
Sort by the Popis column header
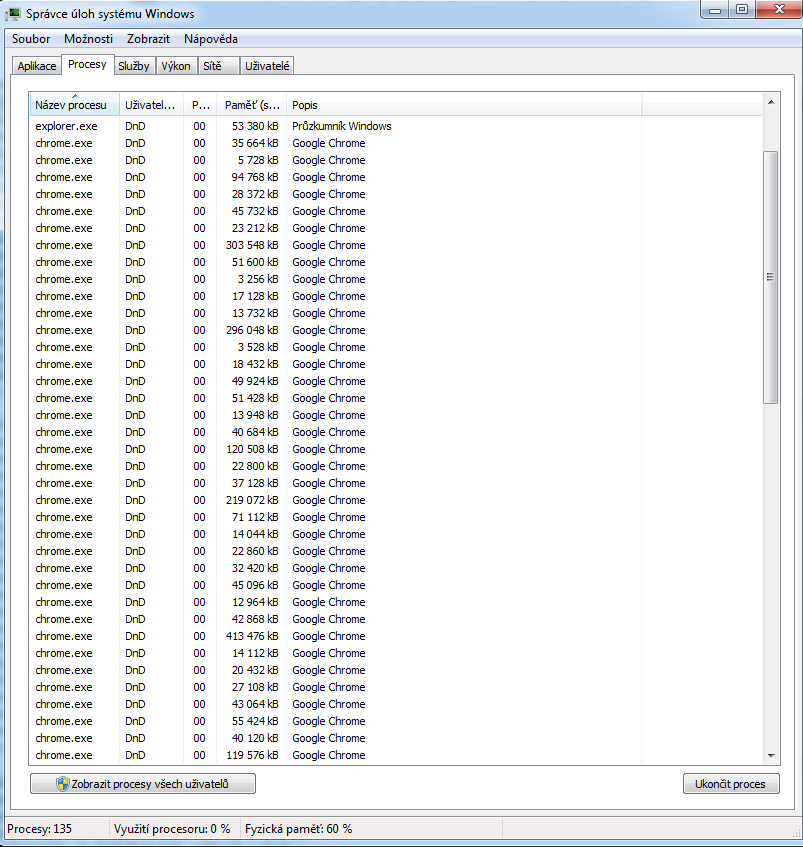pos(464,105)
